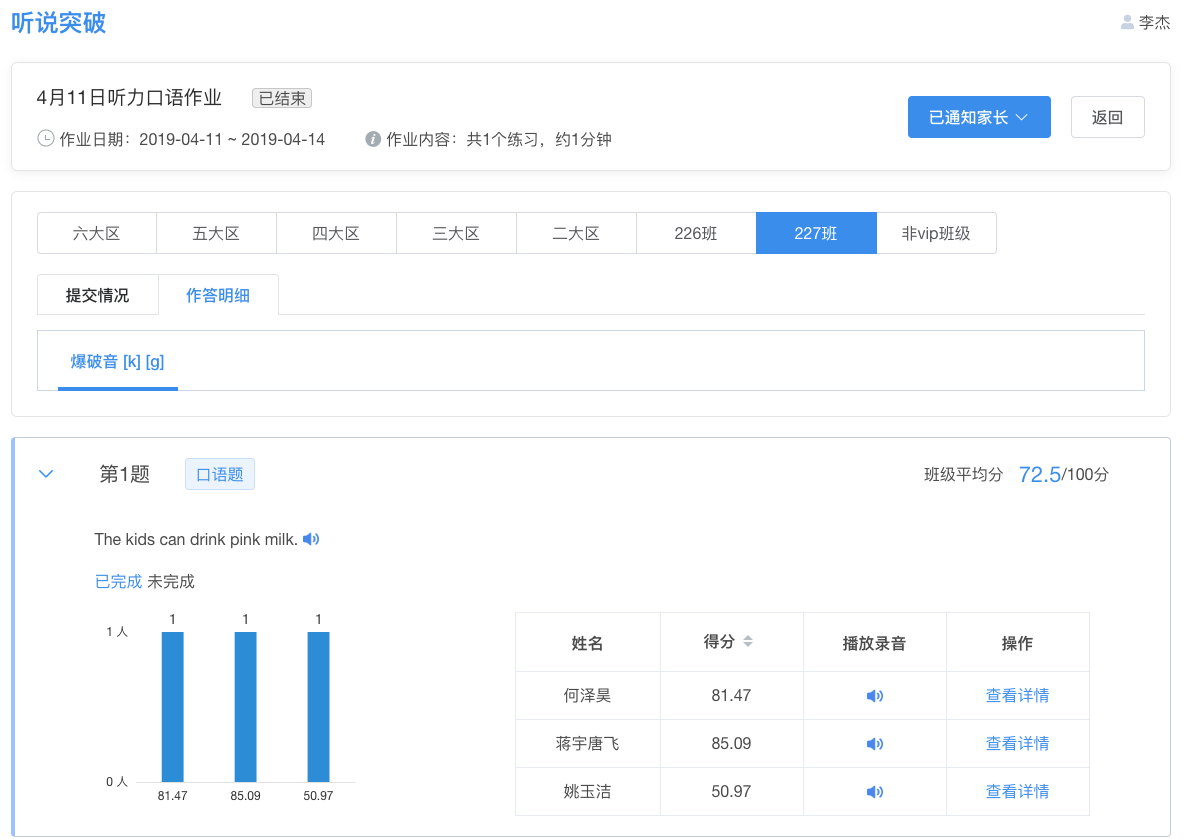Click the 第1题 question heading
The height and width of the screenshot is (839, 1191).
125,475
